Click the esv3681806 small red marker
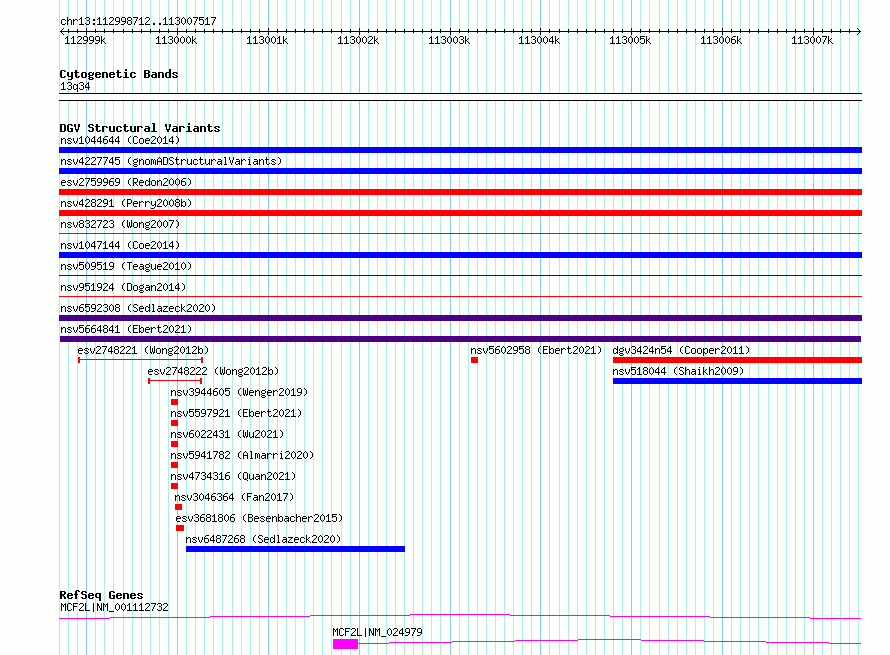890x655 pixels. pos(180,528)
